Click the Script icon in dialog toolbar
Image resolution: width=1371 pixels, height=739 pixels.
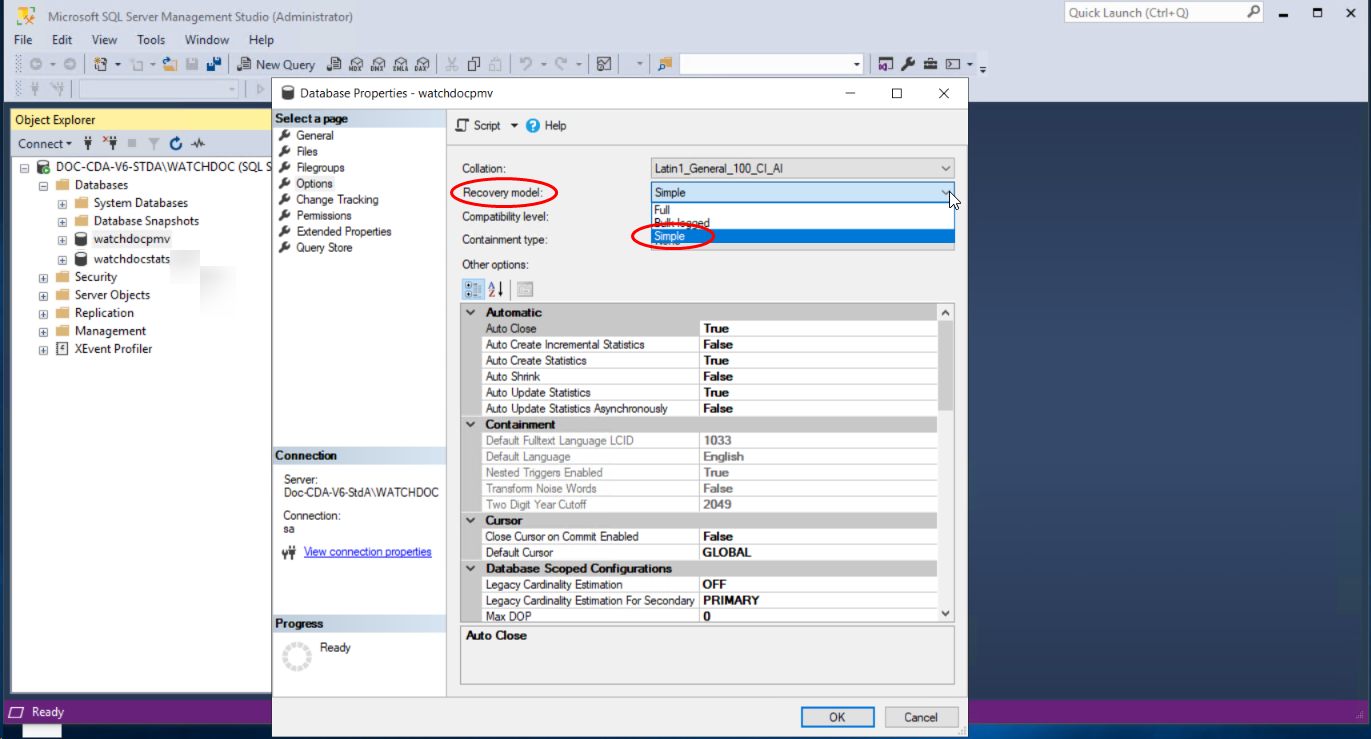[462, 126]
